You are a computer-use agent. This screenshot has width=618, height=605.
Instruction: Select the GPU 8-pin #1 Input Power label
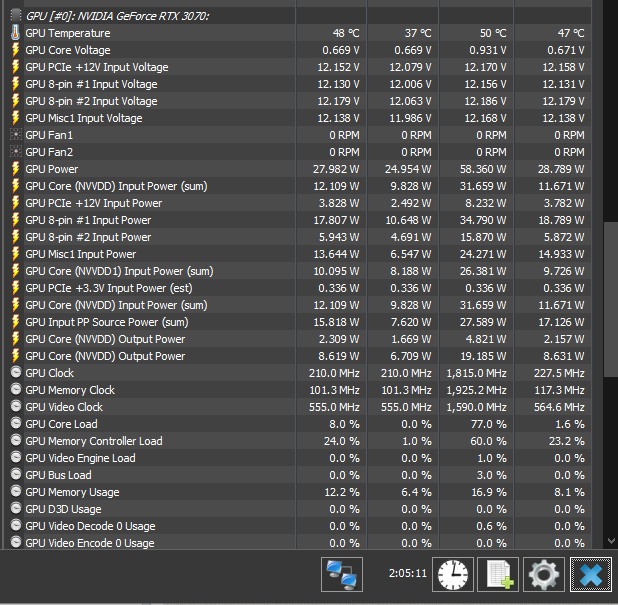pos(88,220)
